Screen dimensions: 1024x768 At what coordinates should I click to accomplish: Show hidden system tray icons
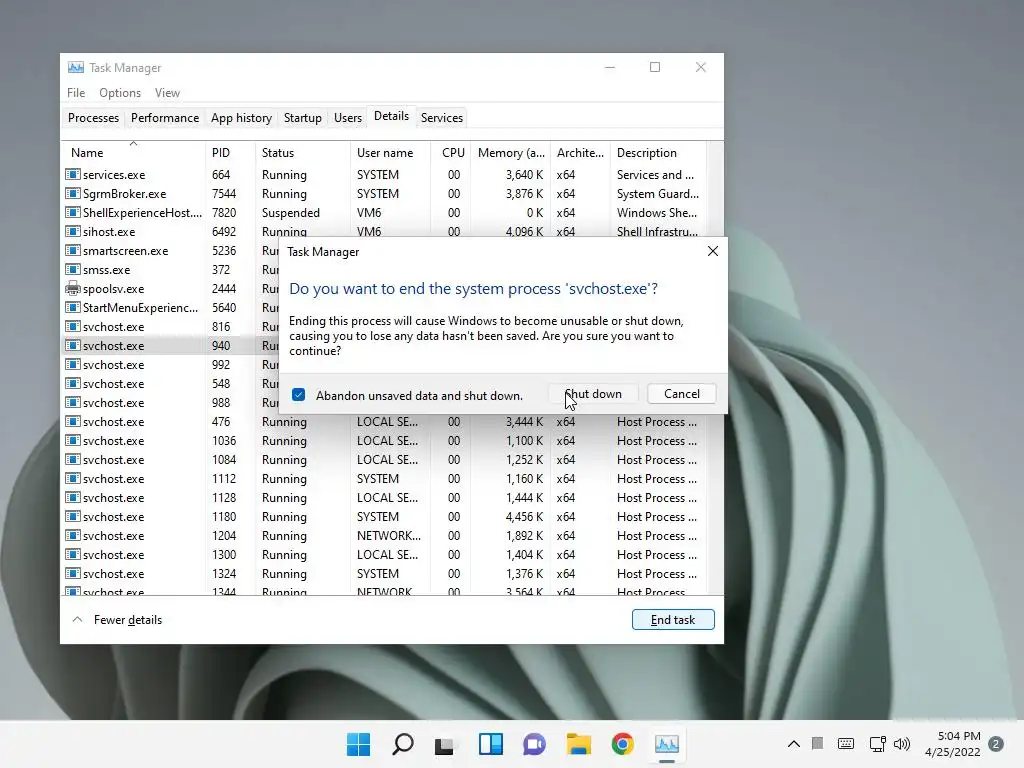click(x=793, y=744)
